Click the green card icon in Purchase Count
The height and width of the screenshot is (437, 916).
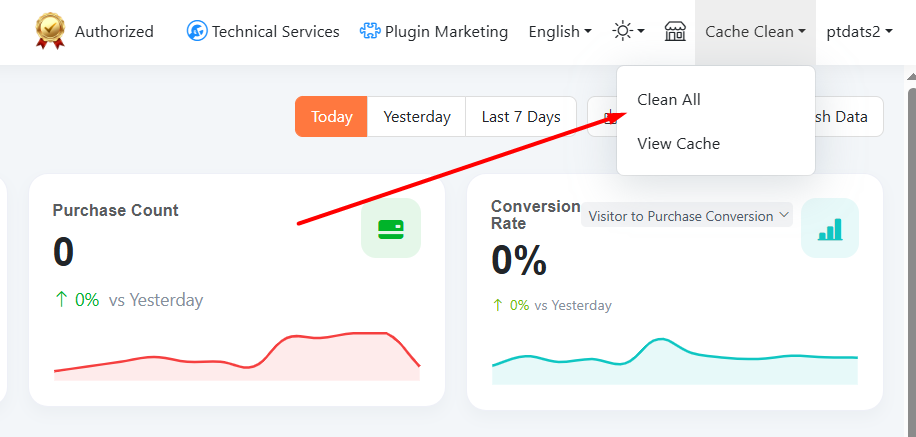(x=391, y=228)
